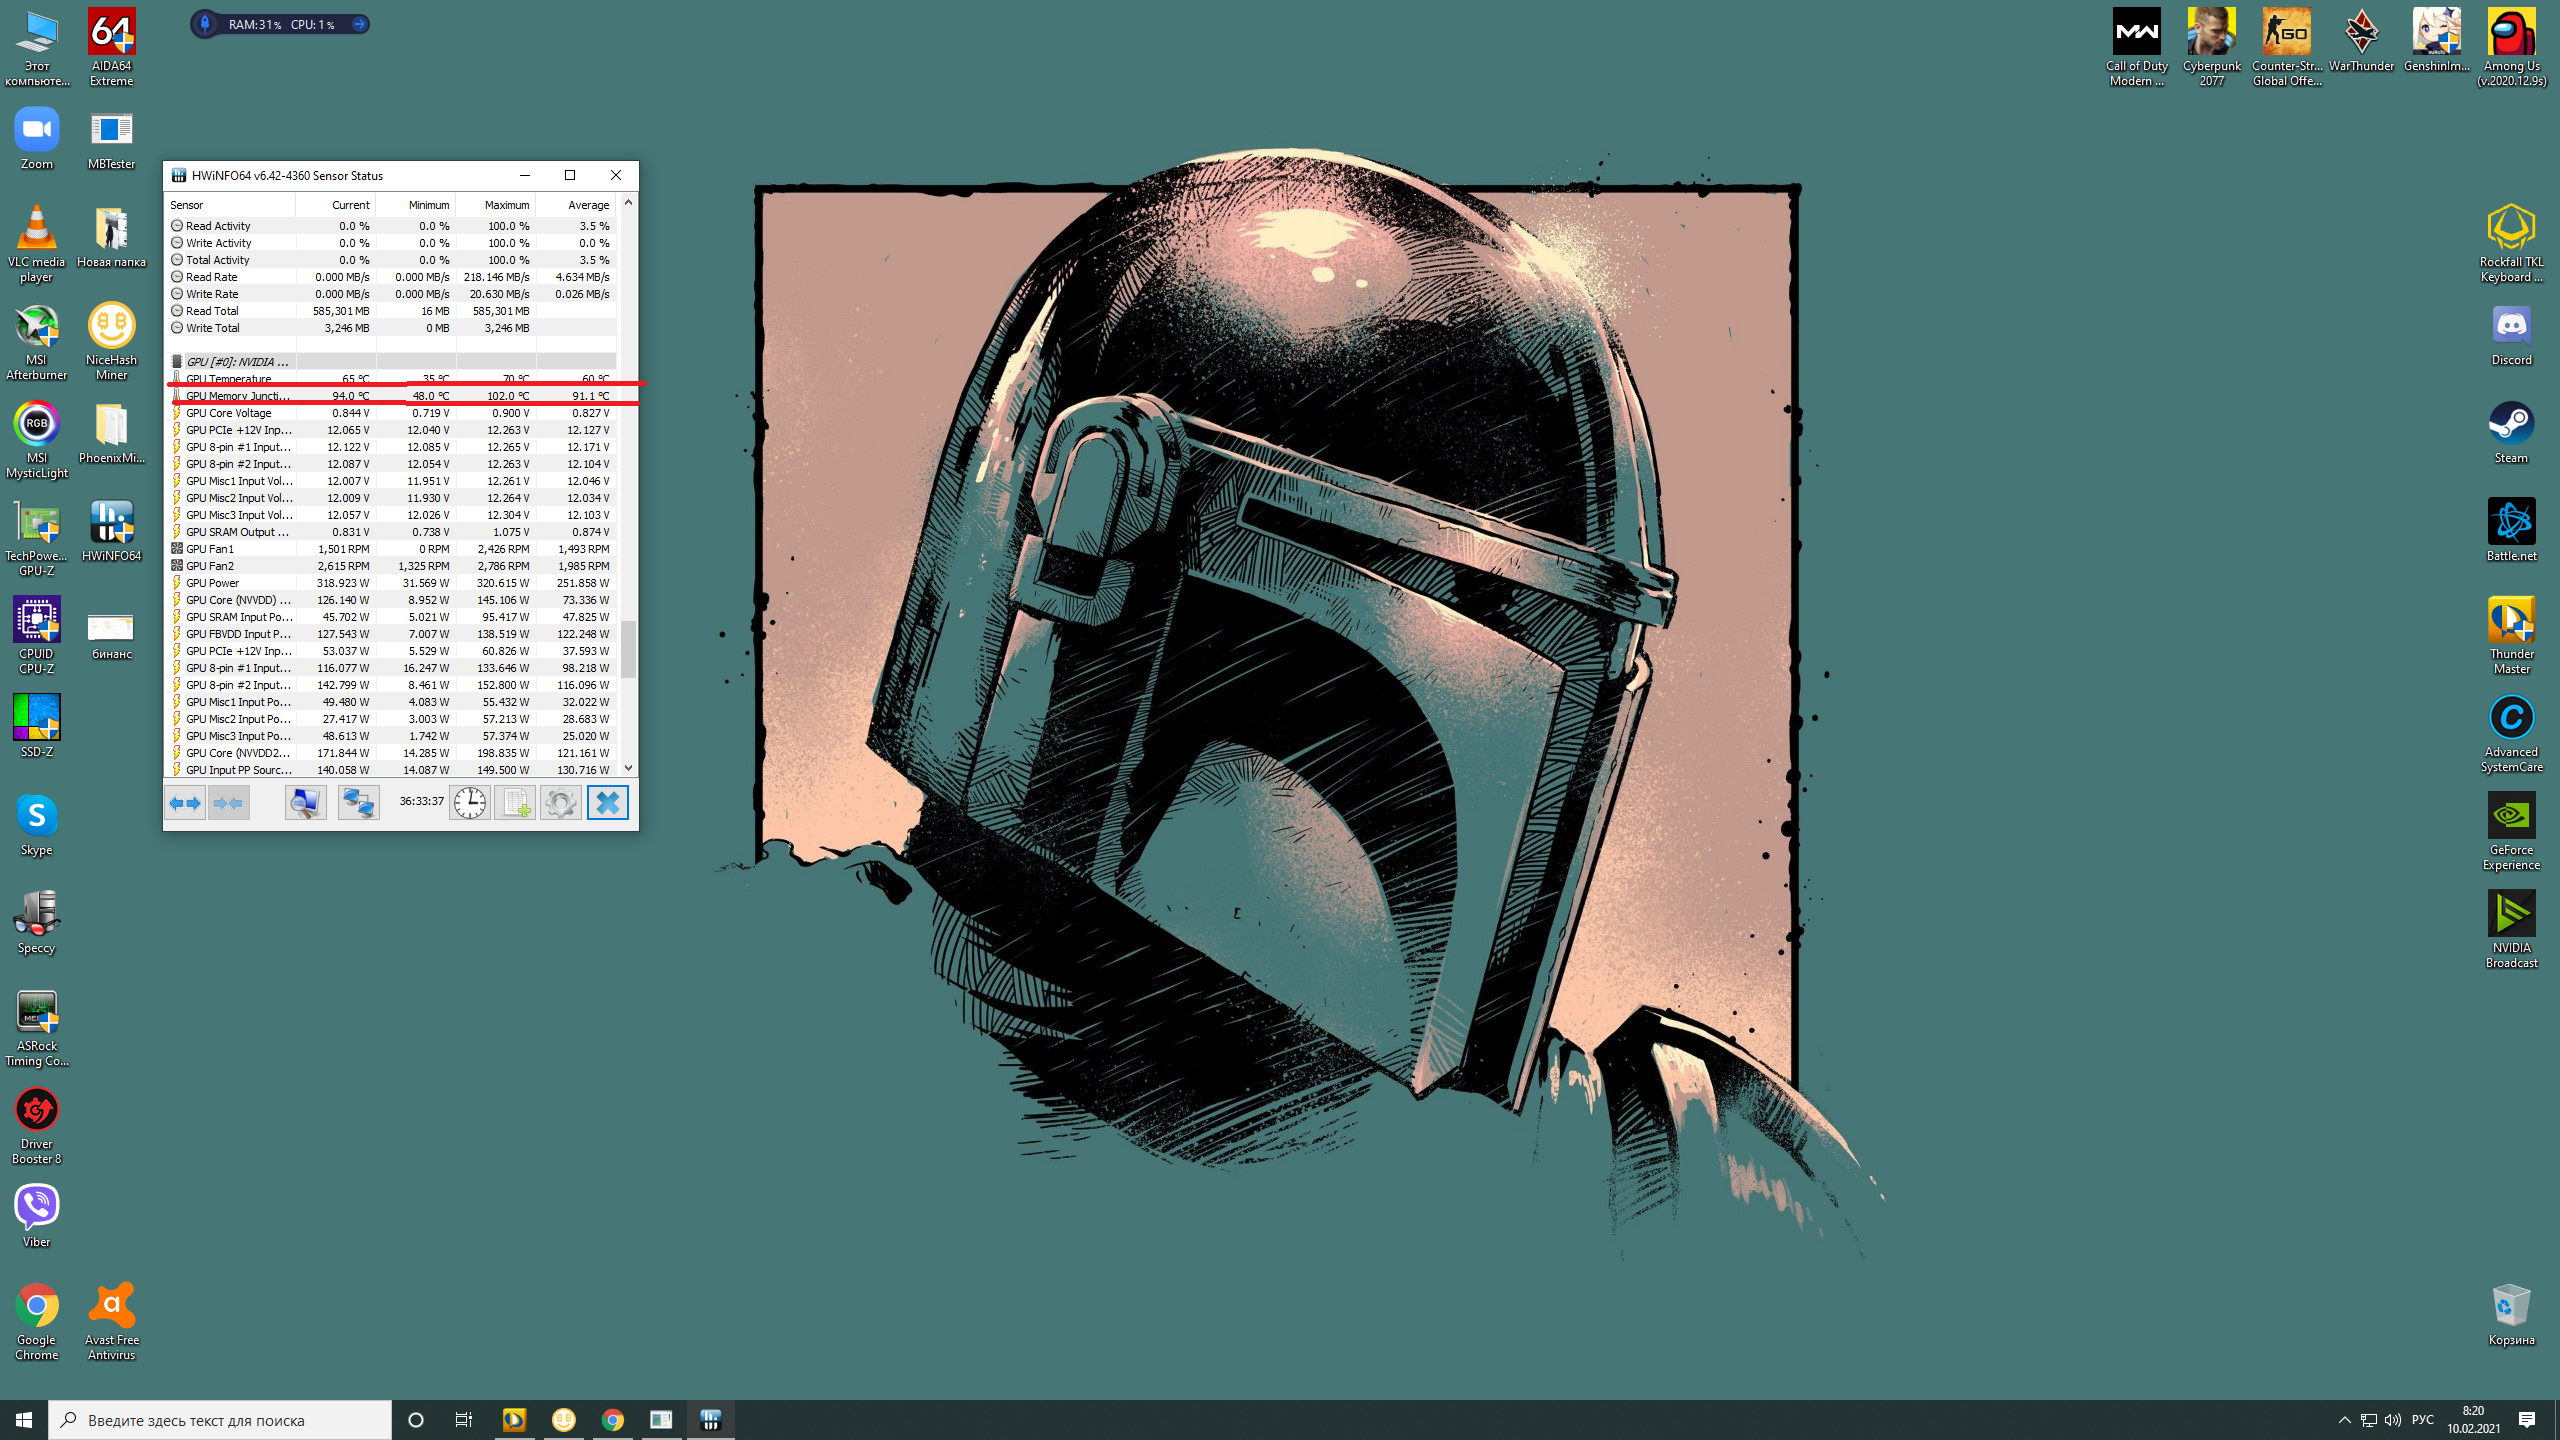
Task: Open HWiNFO sensor settings gear
Action: [x=561, y=803]
